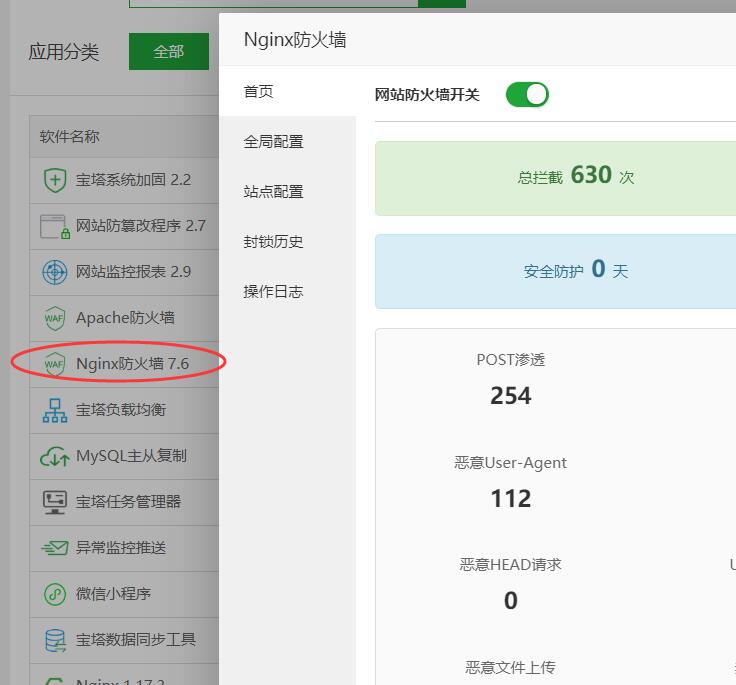Viewport: 736px width, 685px height.
Task: Click the 网站监控报表 target icon
Action: point(54,272)
